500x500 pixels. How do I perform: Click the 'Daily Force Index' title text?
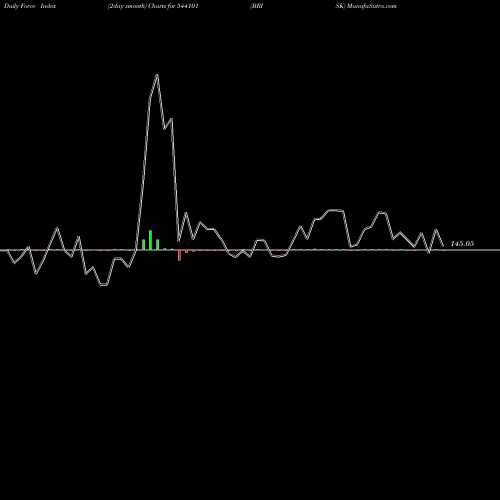click(x=30, y=6)
